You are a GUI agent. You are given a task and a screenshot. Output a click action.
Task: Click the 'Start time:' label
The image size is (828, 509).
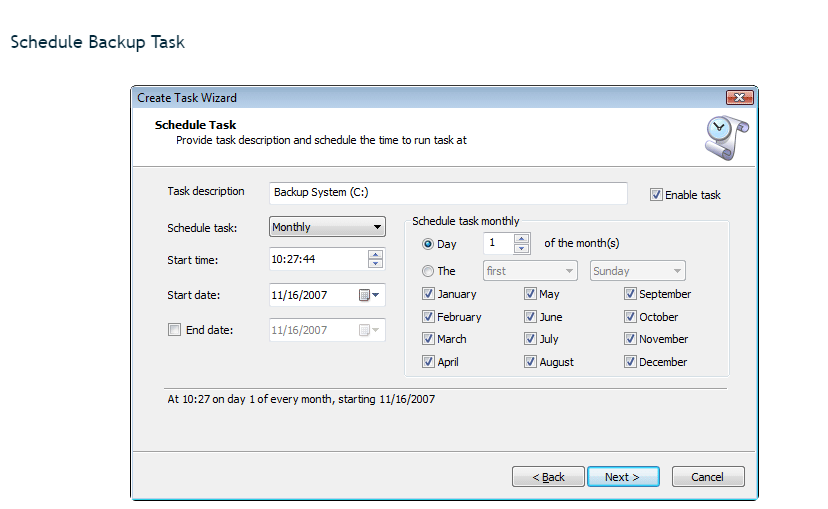click(x=192, y=260)
